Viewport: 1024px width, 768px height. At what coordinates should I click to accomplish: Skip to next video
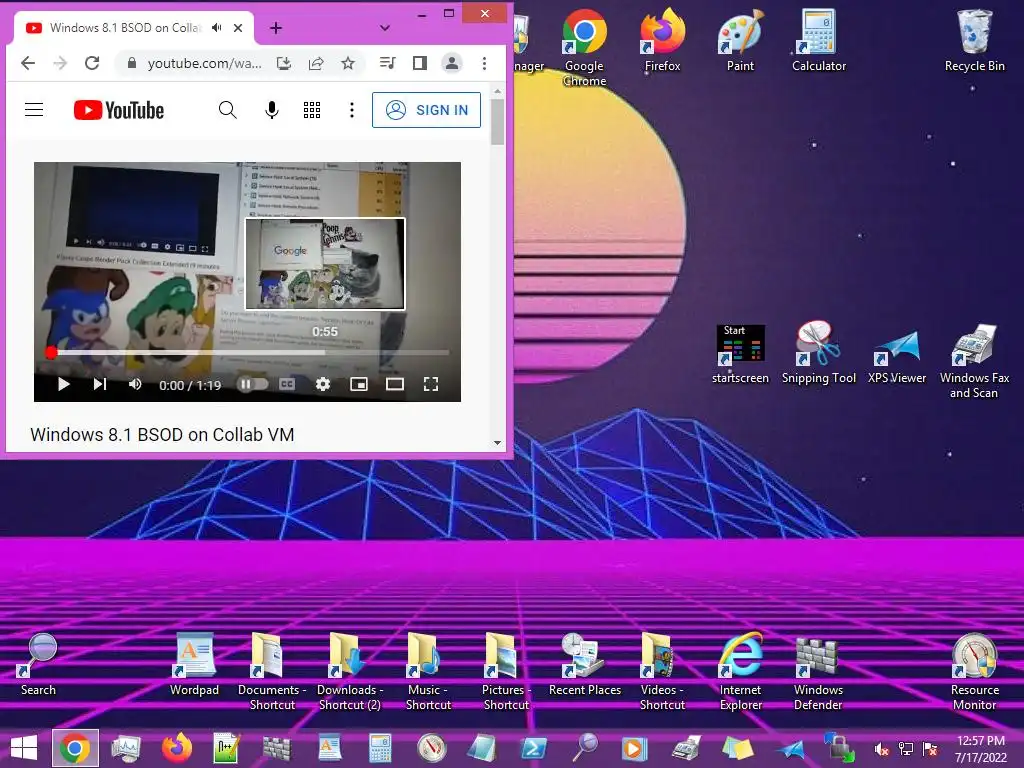(99, 385)
